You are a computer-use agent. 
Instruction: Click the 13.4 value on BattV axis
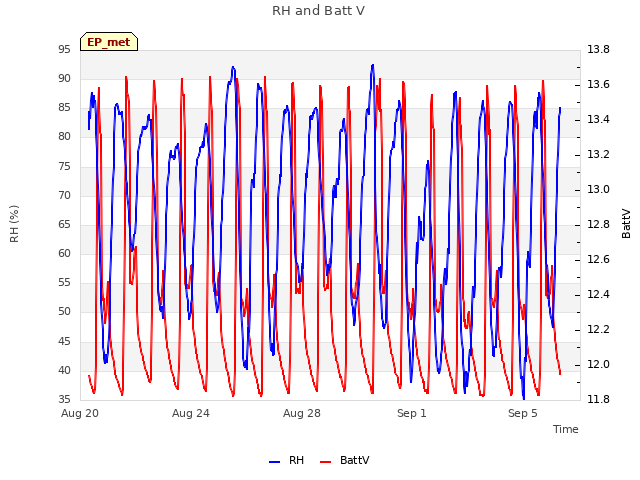pos(598,119)
